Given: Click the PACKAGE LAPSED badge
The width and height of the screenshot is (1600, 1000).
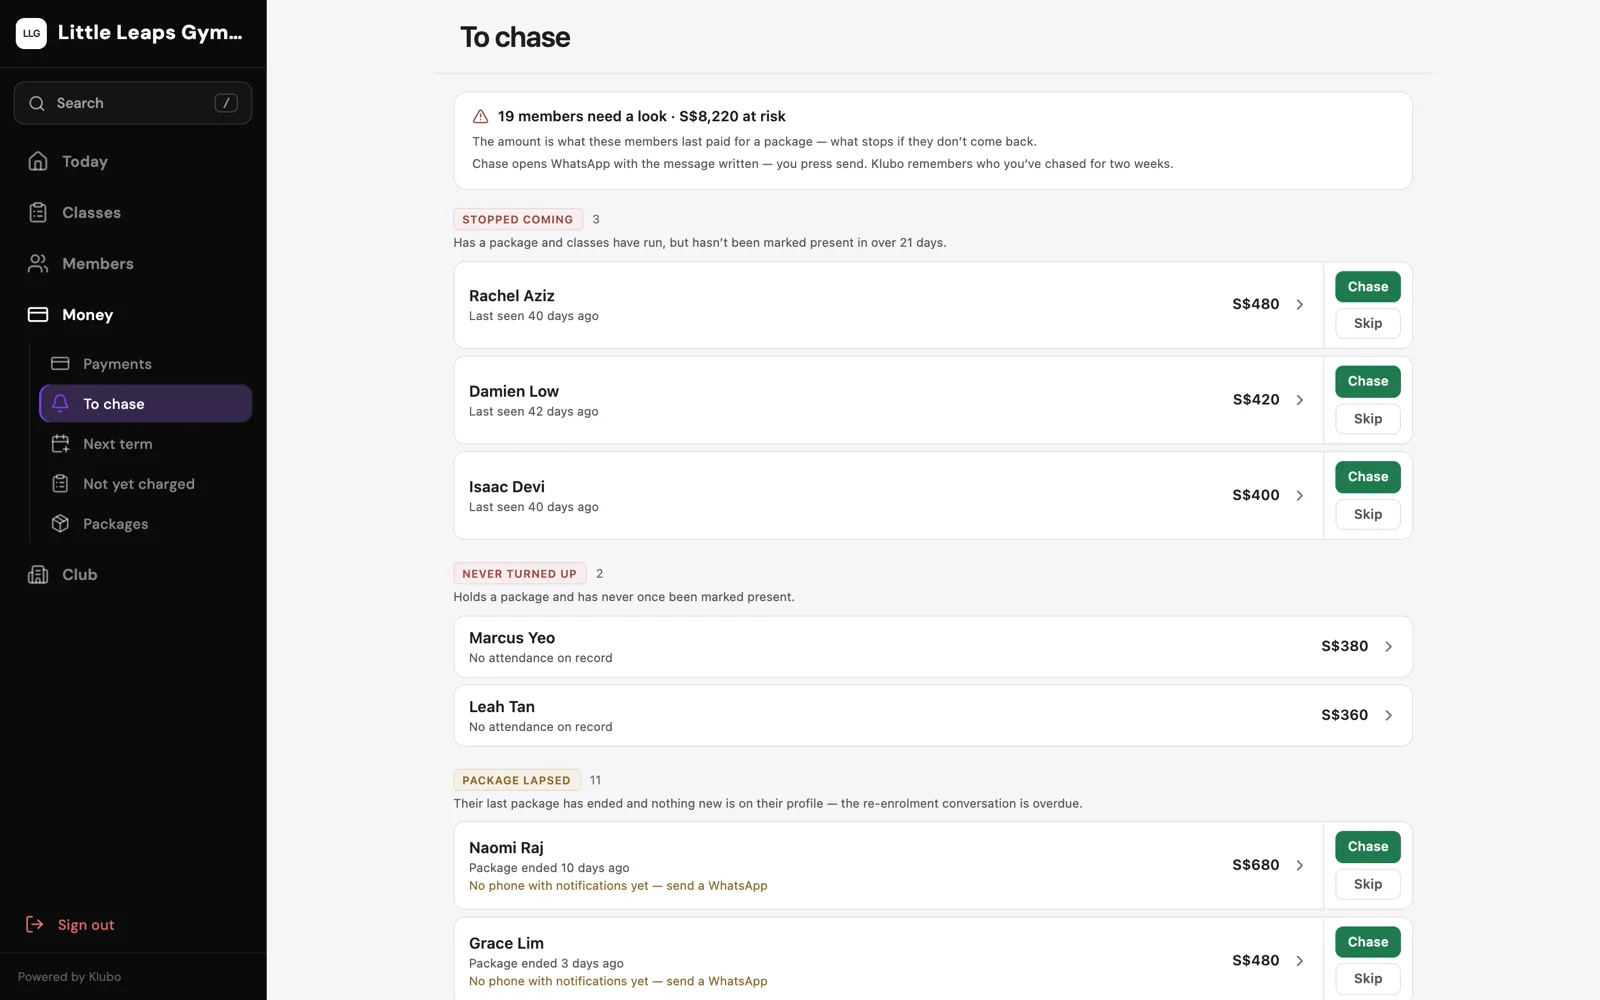Looking at the screenshot, I should [x=516, y=780].
